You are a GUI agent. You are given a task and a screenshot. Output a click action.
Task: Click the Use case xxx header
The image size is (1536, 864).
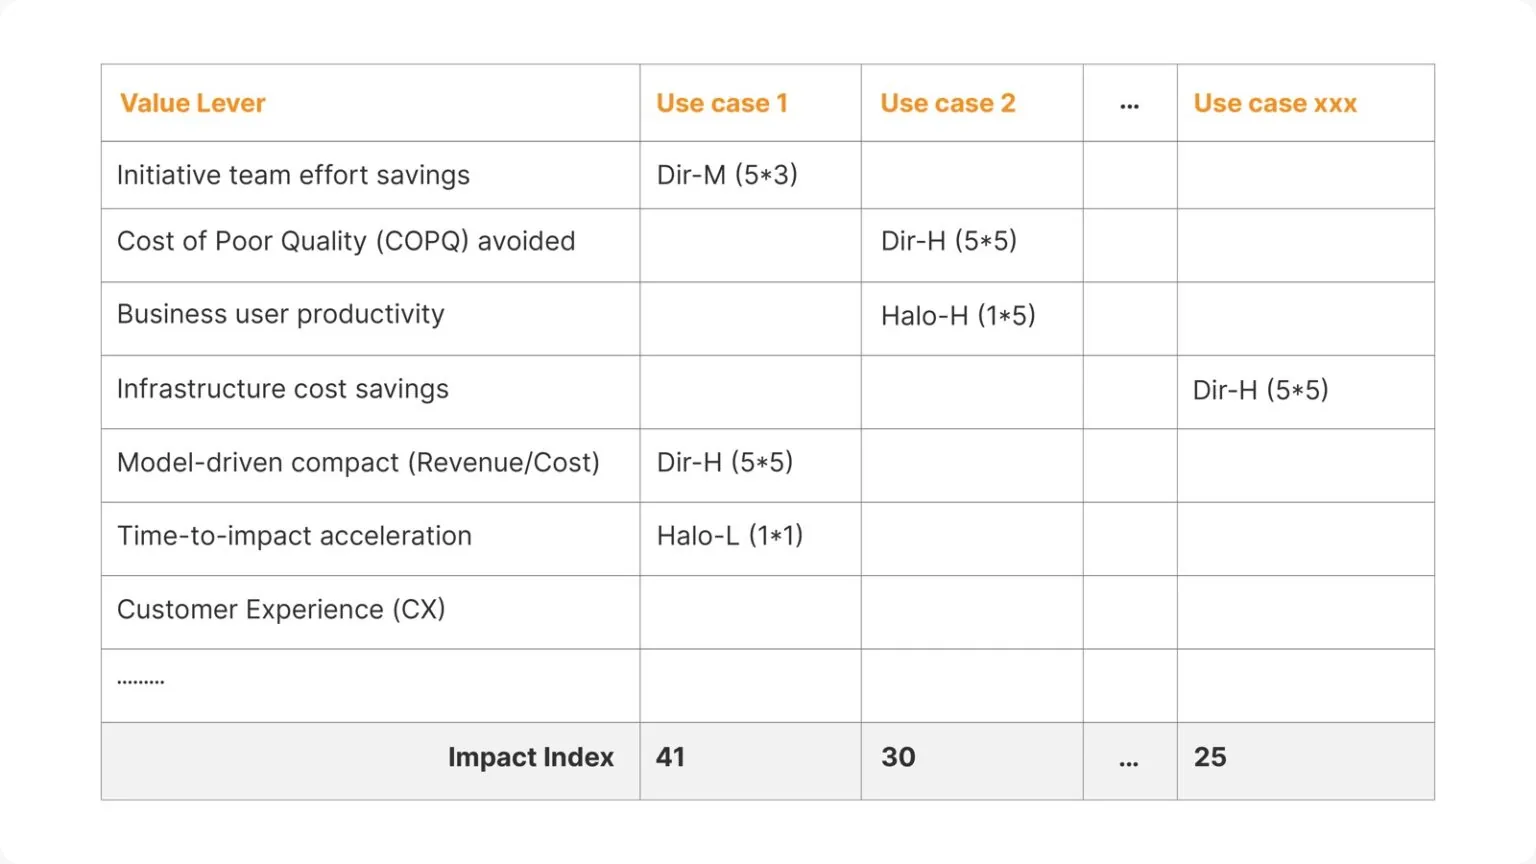click(x=1275, y=103)
